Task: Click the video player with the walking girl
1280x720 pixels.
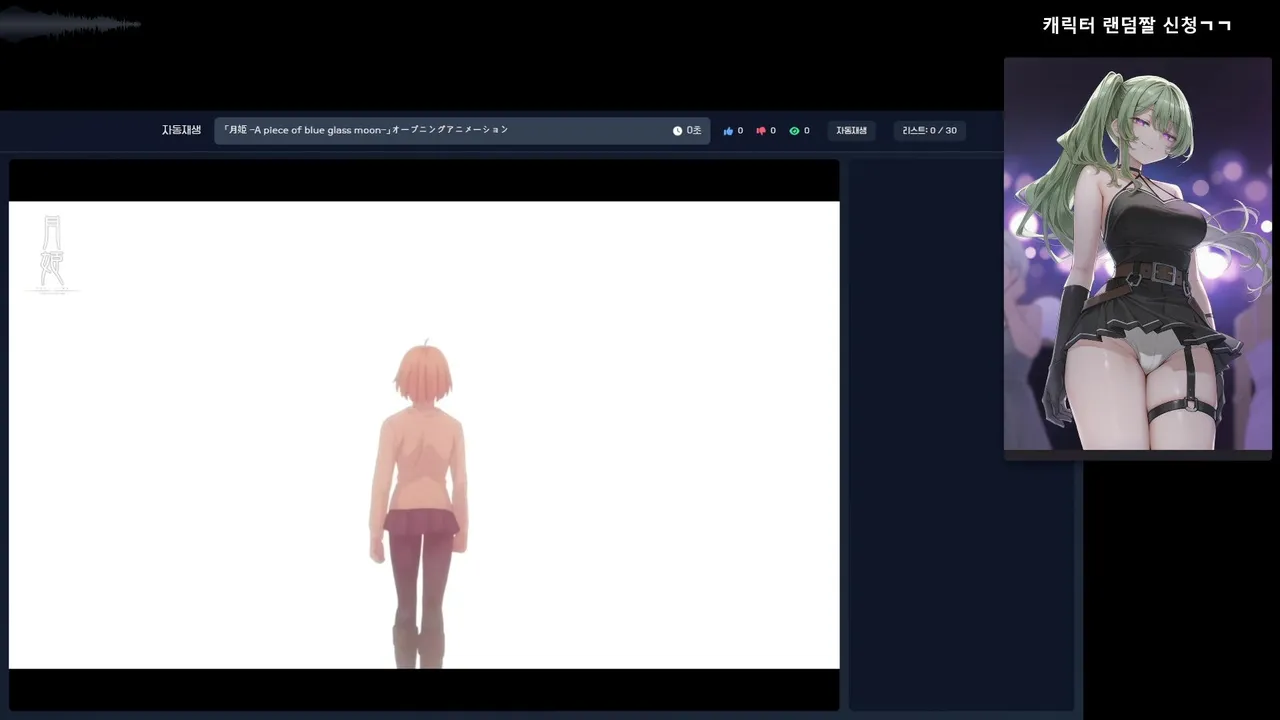Action: [424, 435]
